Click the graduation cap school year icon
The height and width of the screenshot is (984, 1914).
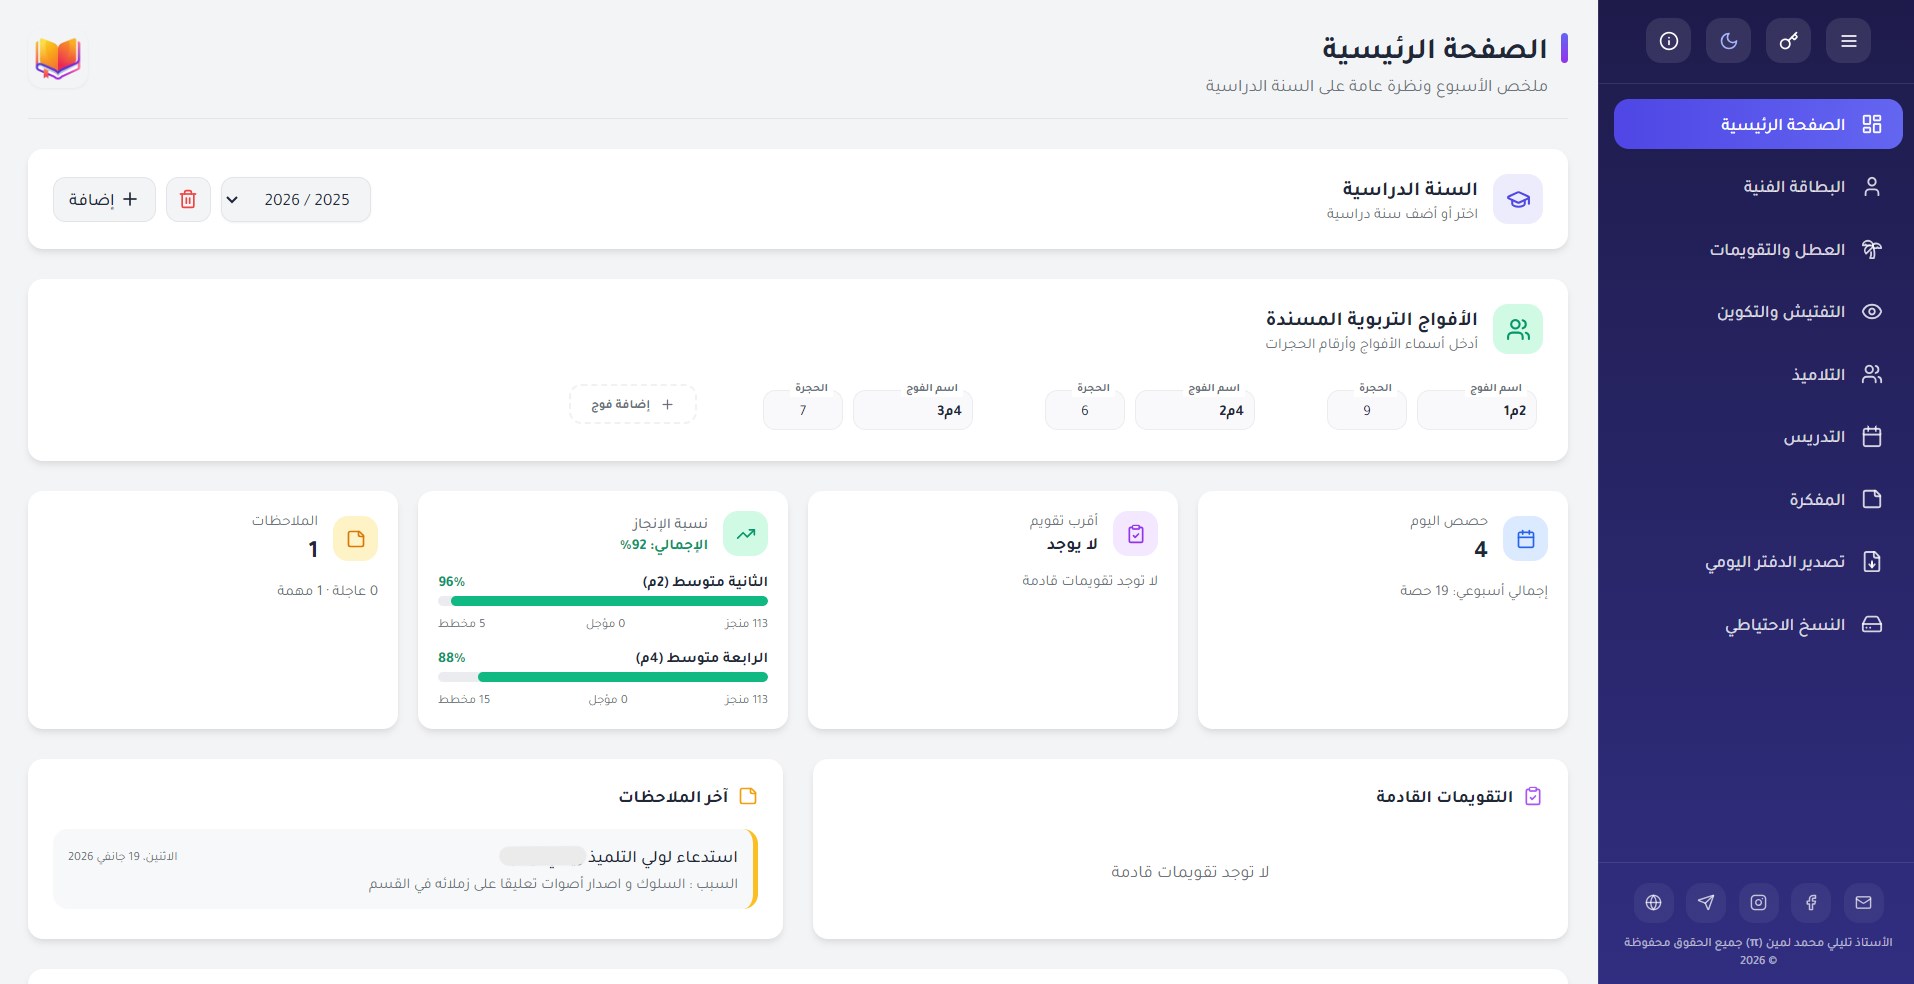point(1518,199)
